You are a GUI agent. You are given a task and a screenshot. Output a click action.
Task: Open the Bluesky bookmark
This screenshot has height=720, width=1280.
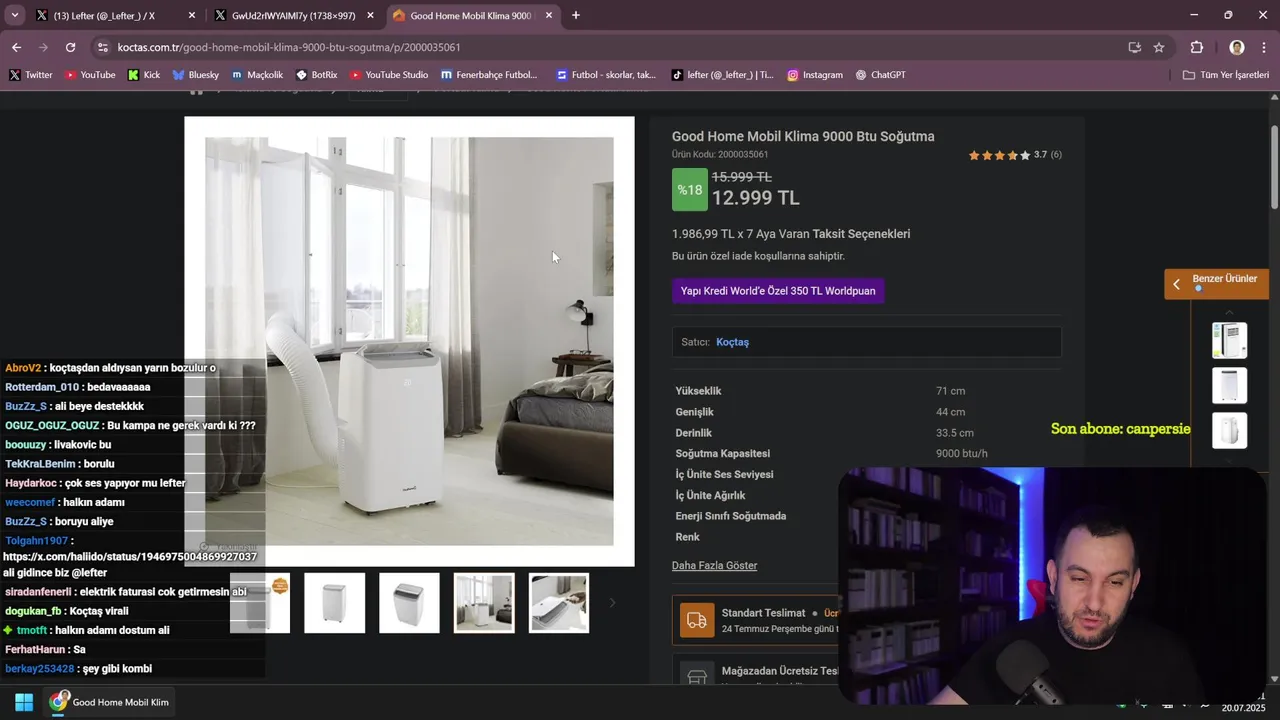click(x=195, y=75)
